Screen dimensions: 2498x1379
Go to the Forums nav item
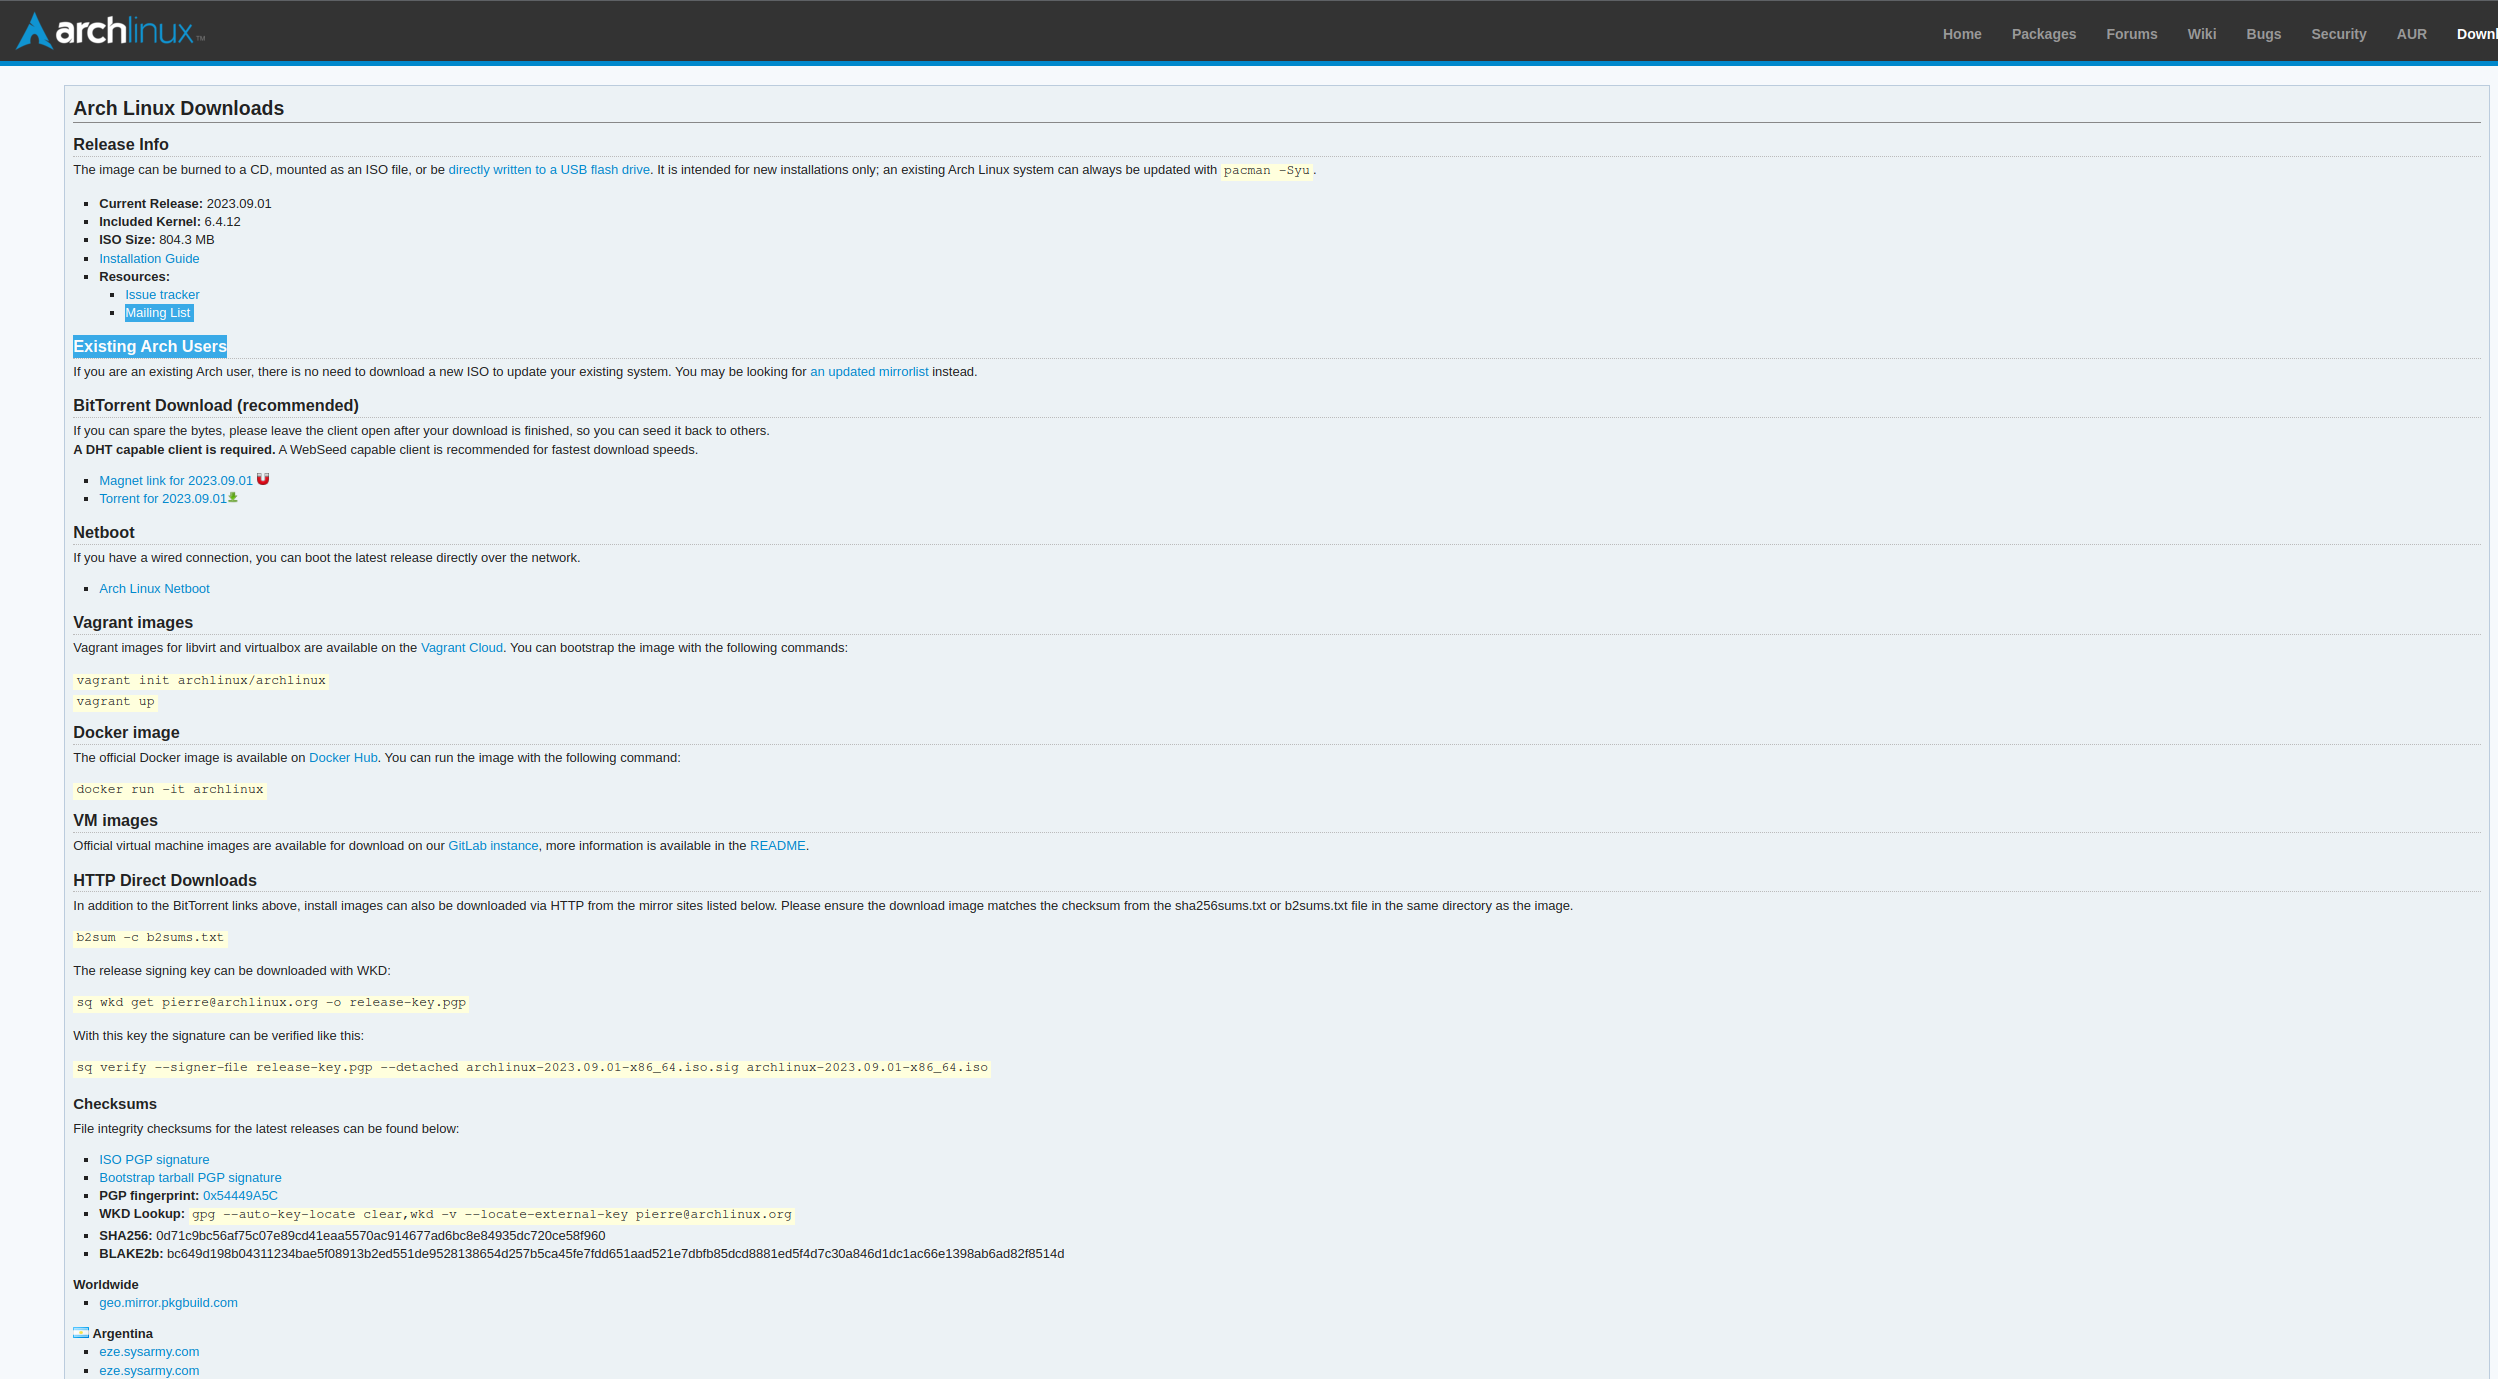[2131, 34]
